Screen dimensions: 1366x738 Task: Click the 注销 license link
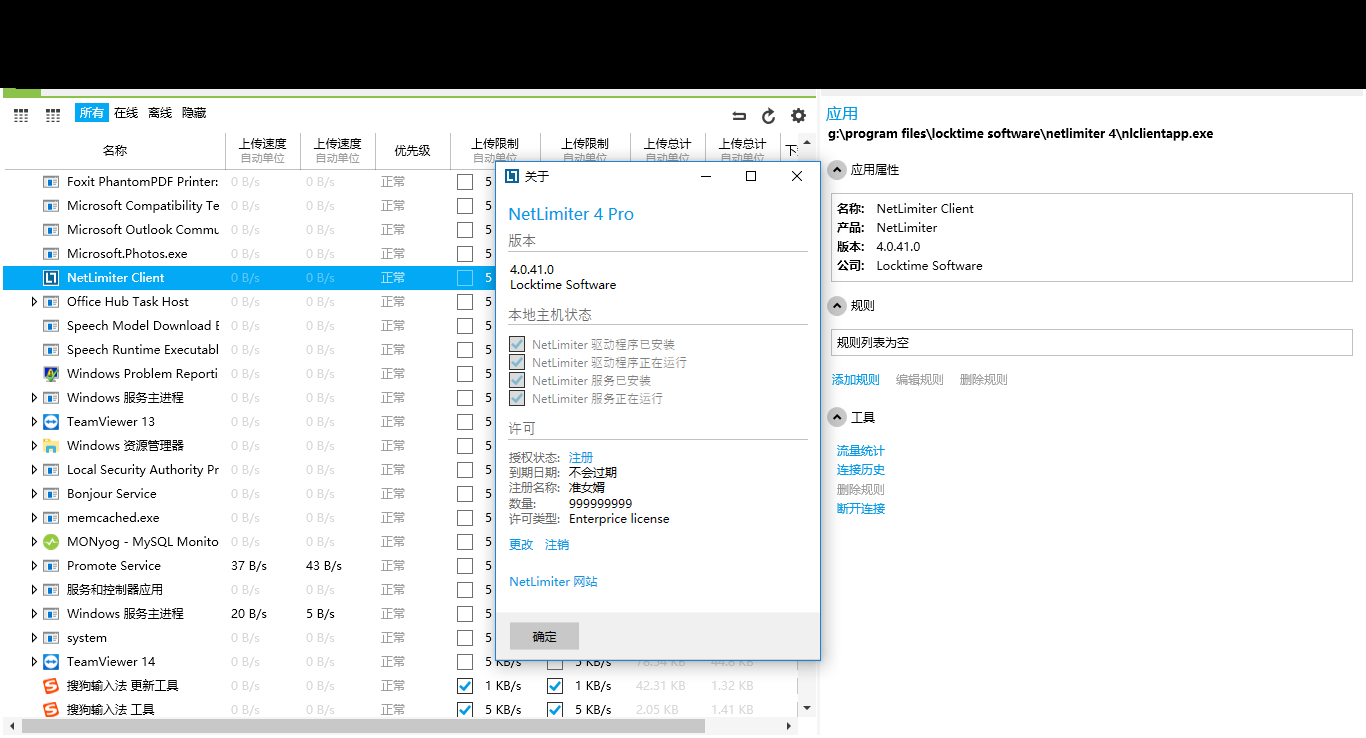[557, 545]
